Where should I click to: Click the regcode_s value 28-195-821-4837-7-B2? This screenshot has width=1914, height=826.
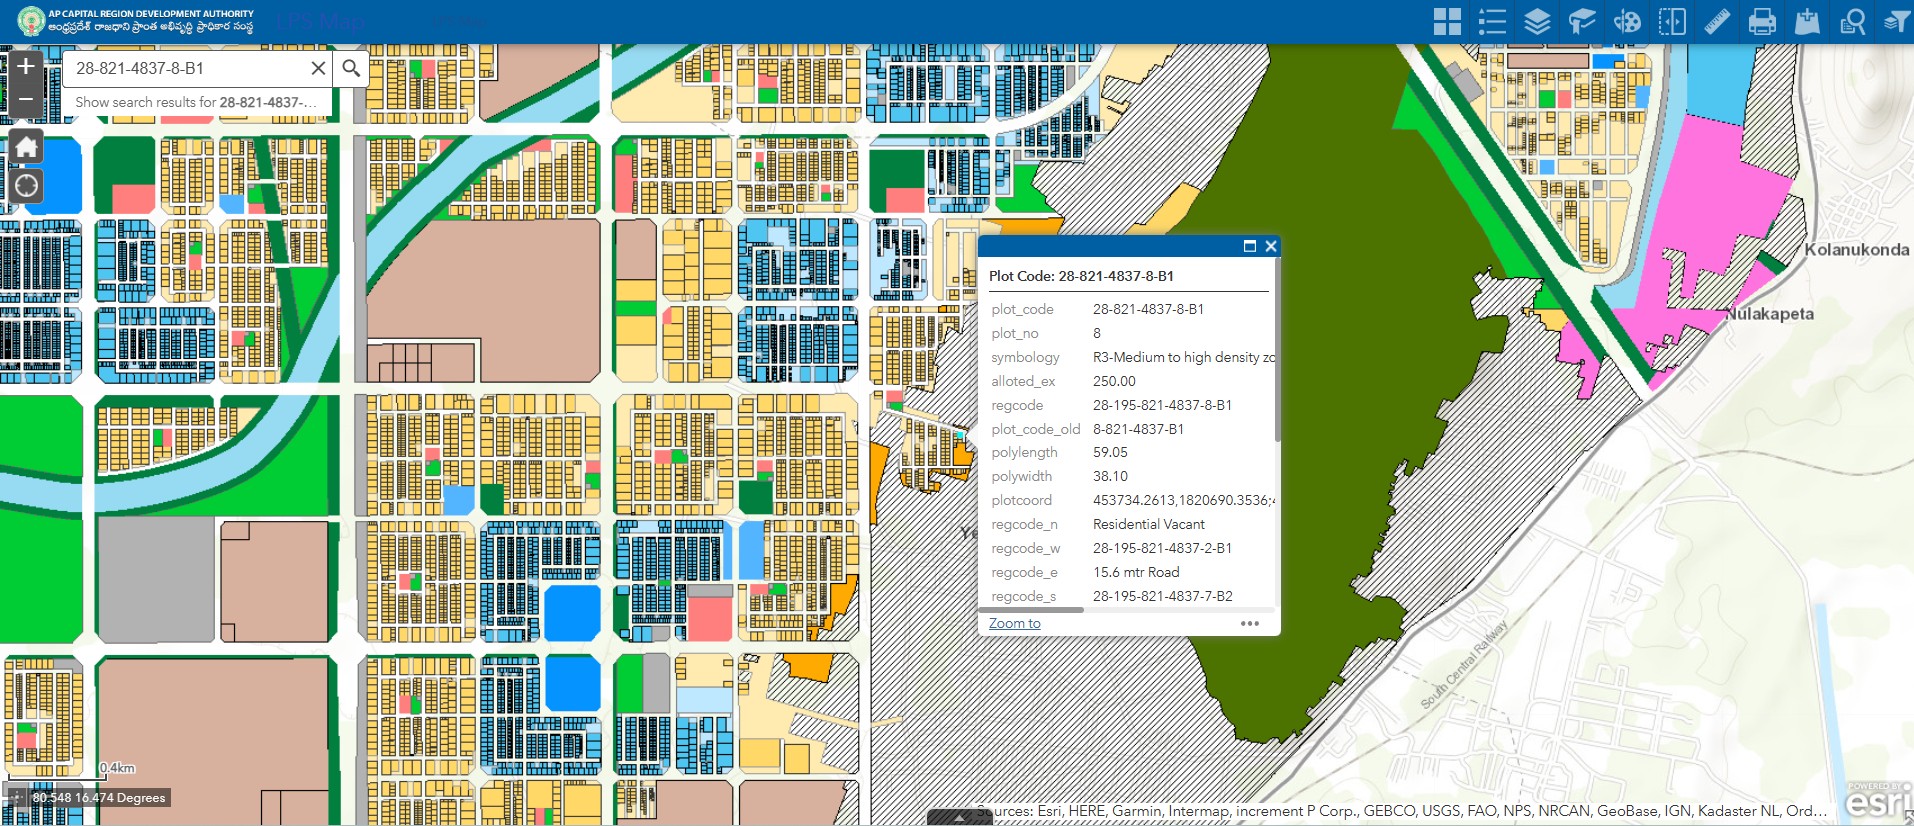point(1162,596)
